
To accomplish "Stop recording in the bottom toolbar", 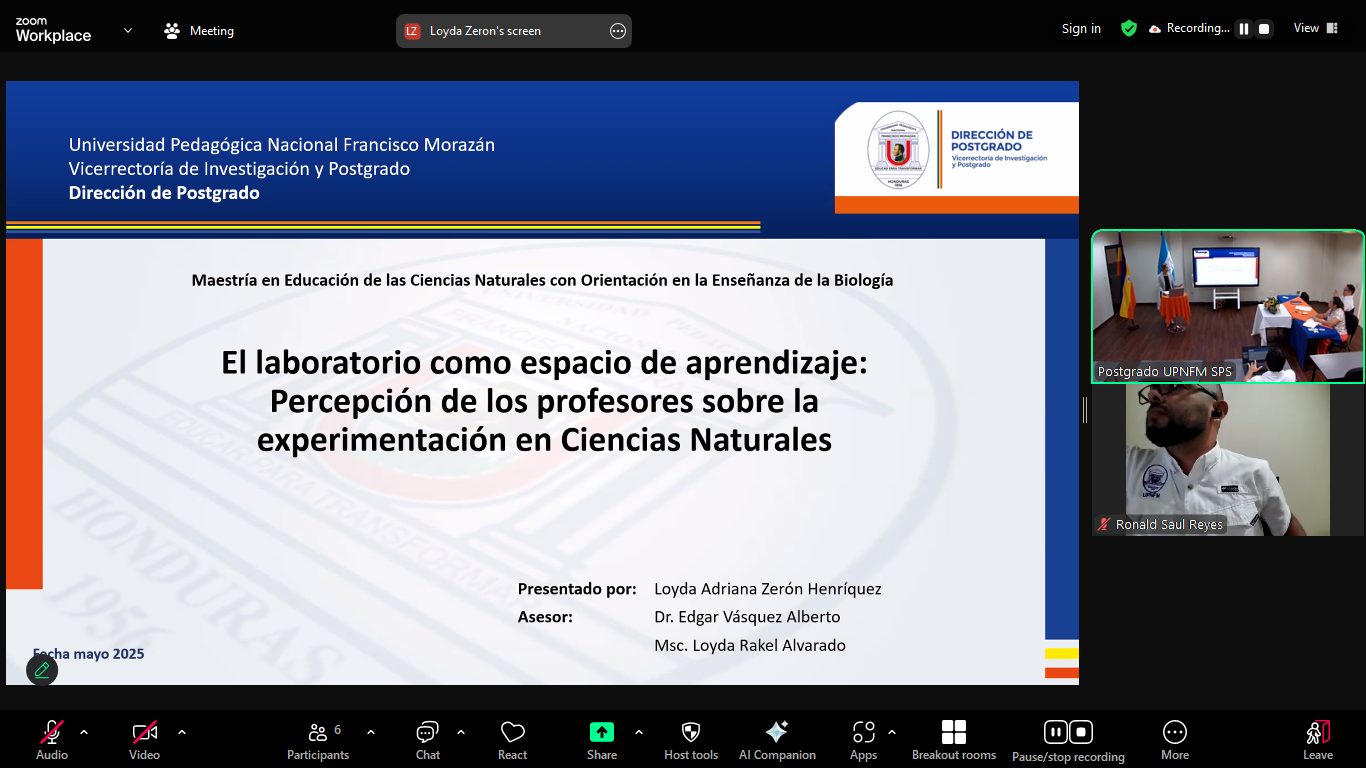I will point(1081,732).
